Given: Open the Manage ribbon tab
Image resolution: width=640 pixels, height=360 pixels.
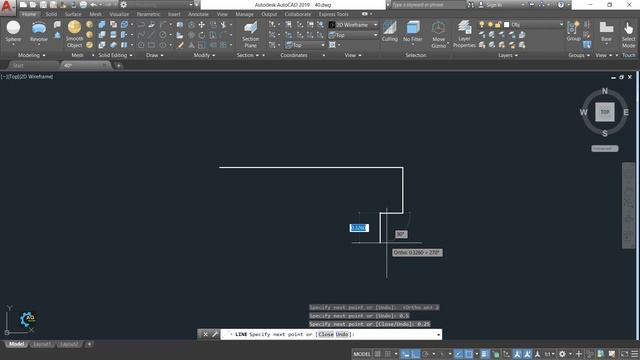Looking at the screenshot, I should coord(244,14).
